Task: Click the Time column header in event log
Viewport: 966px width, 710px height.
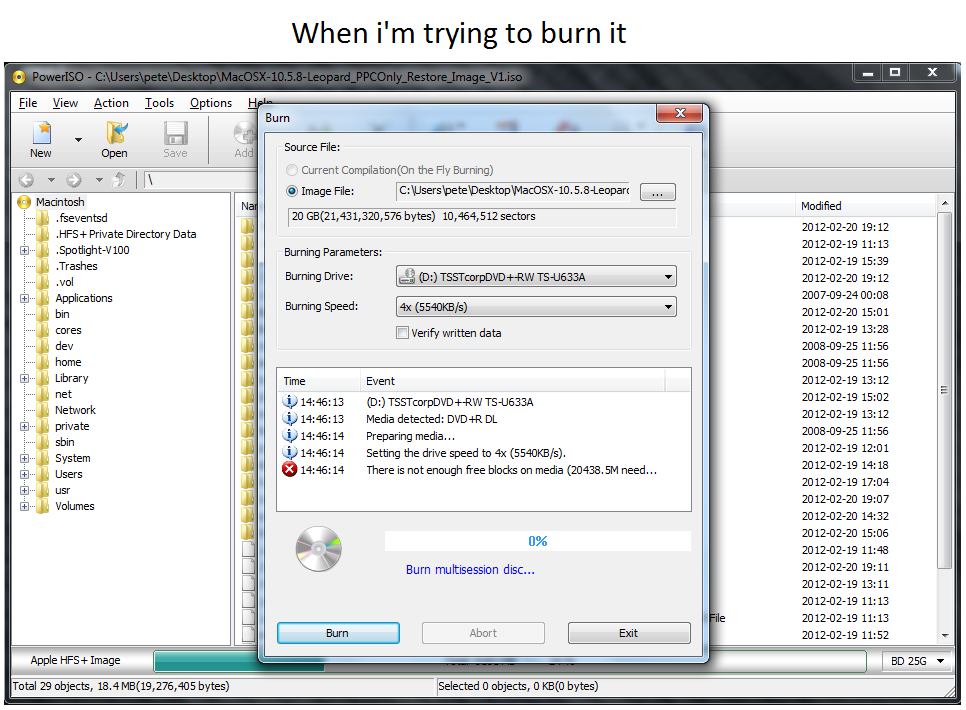Action: (319, 381)
